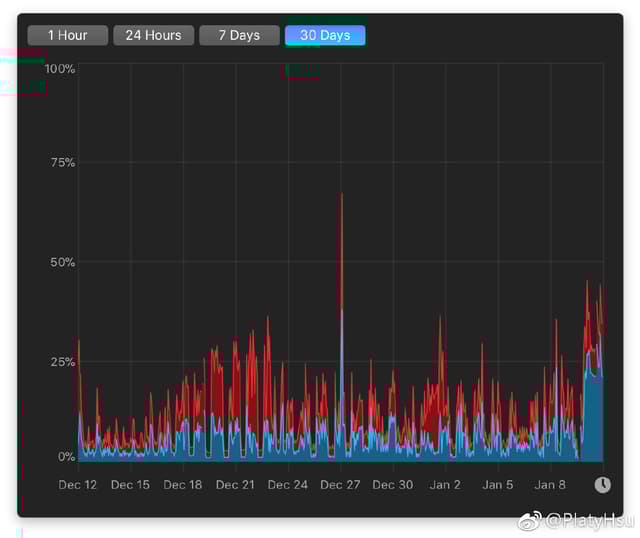Show the 7 Days graph
This screenshot has height=538, width=640.
[x=239, y=35]
